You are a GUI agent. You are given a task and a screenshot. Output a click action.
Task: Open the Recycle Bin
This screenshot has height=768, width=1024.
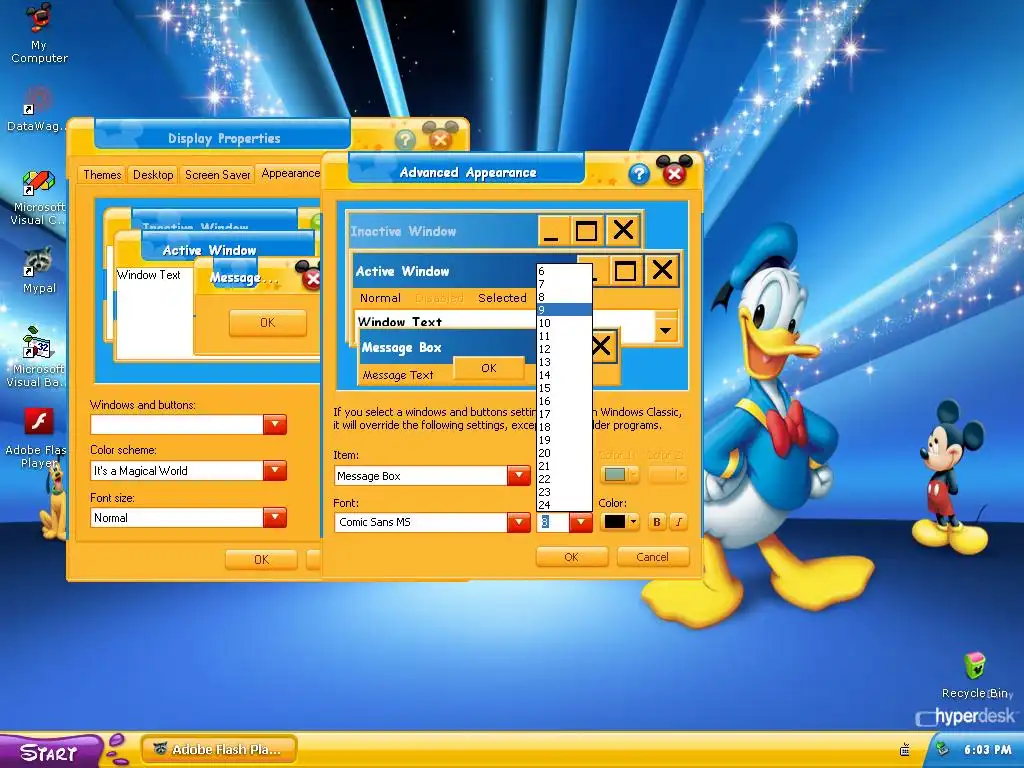coord(975,675)
